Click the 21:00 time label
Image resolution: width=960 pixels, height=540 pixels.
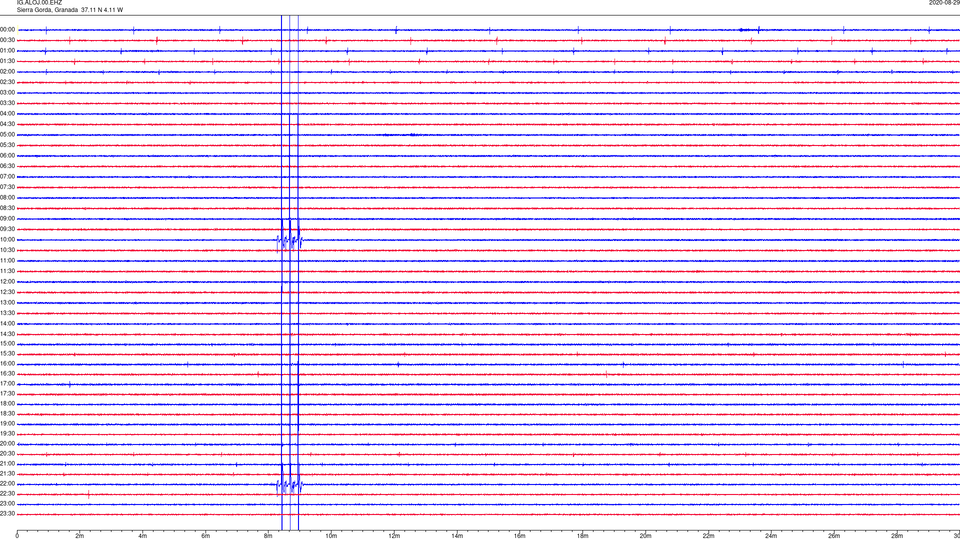tap(7, 464)
